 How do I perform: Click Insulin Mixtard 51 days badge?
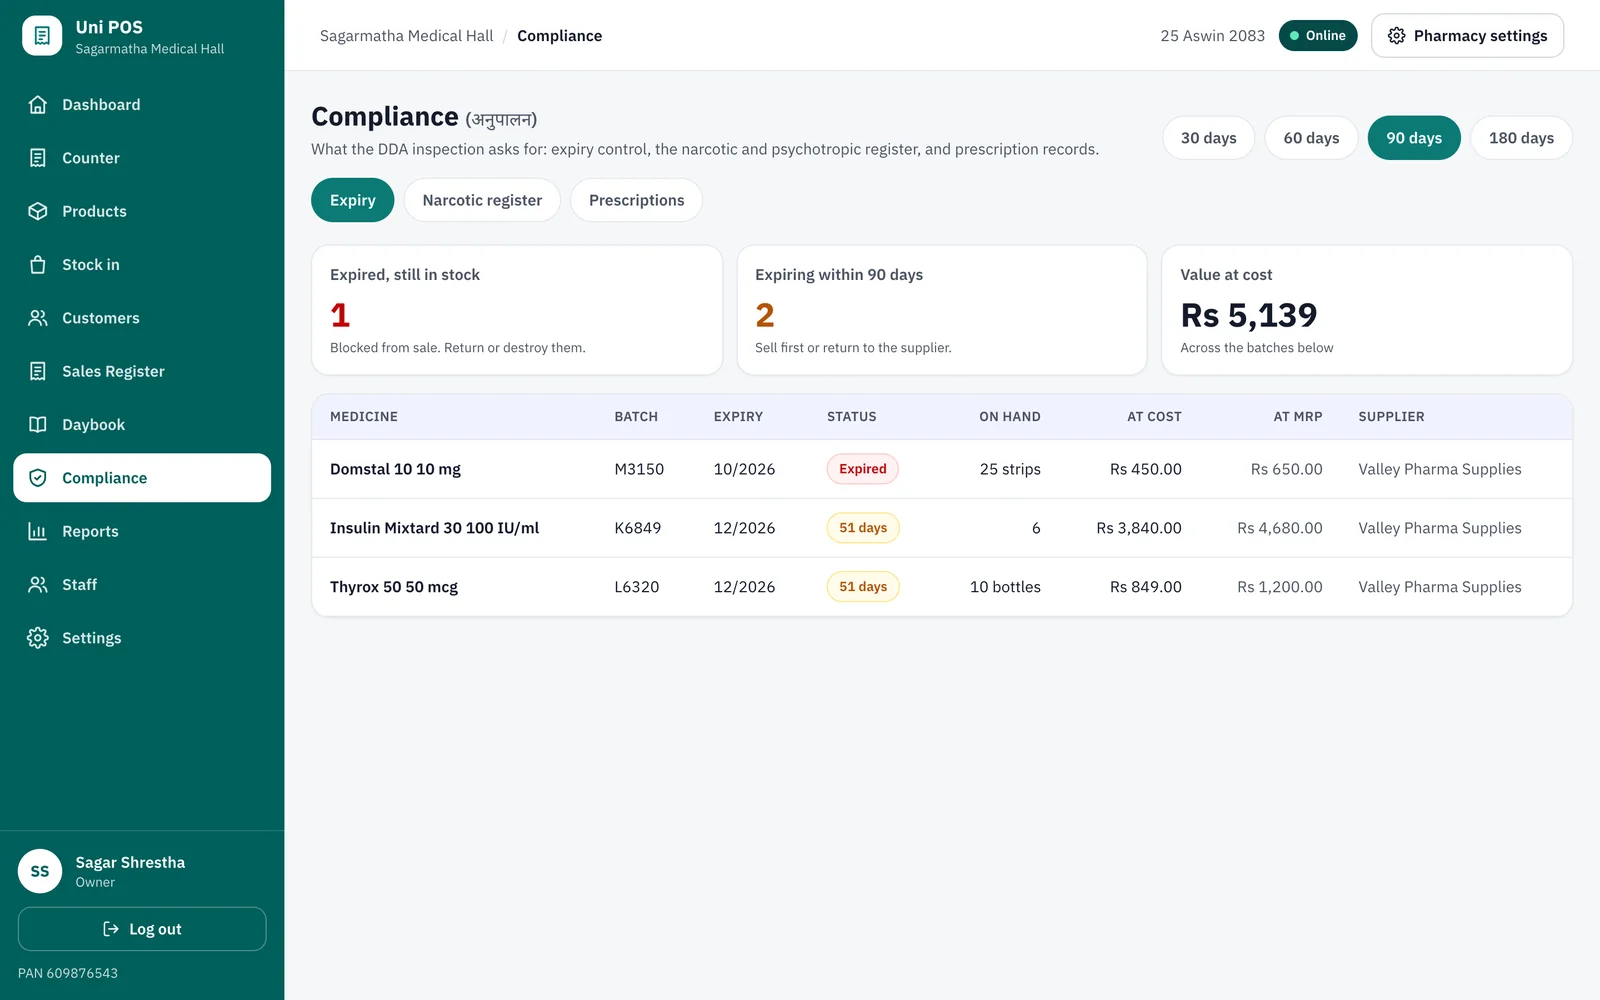[x=863, y=528]
